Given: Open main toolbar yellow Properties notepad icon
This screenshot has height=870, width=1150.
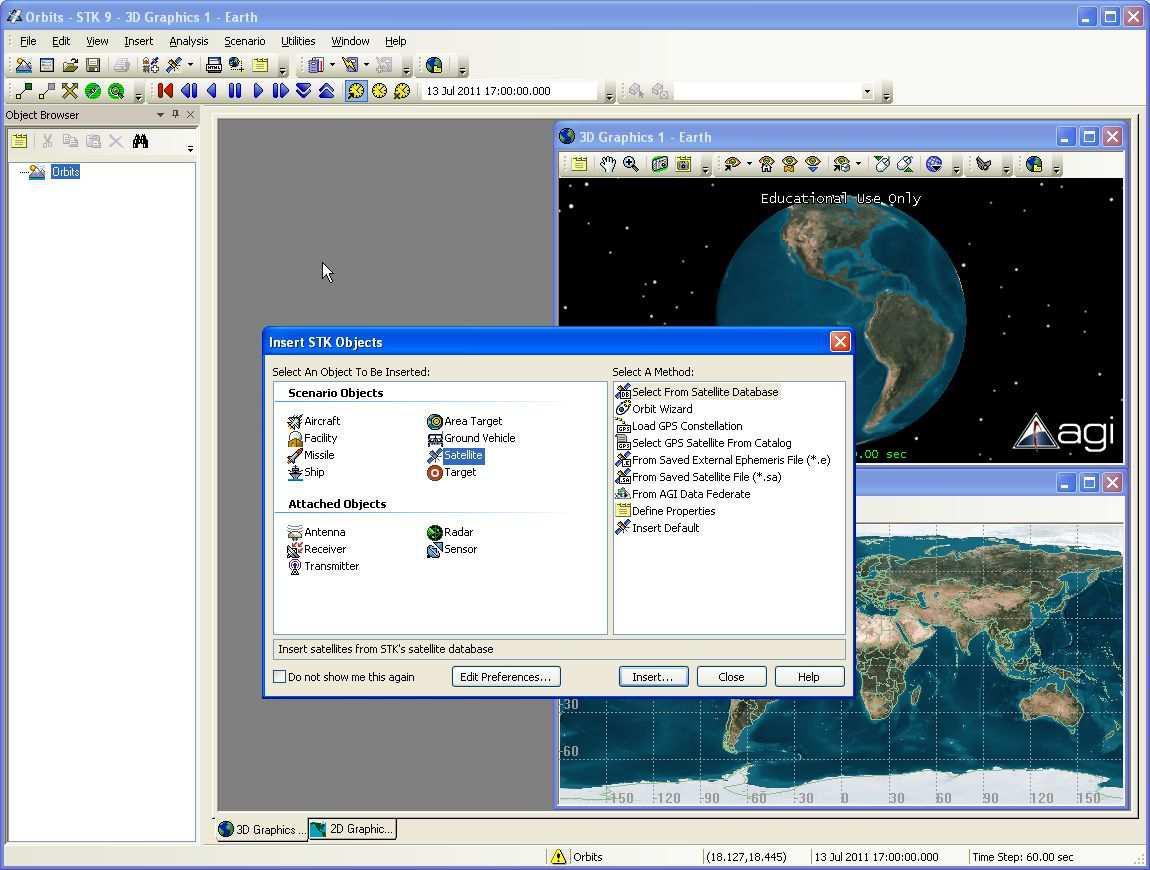Looking at the screenshot, I should pyautogui.click(x=260, y=65).
